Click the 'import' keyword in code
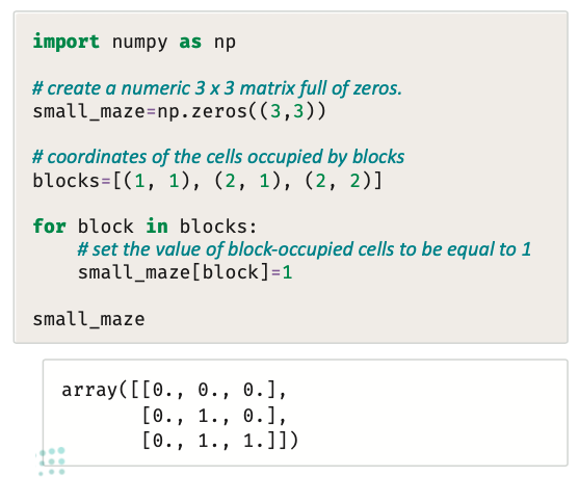Image resolution: width=579 pixels, height=477 pixels. [x=66, y=42]
